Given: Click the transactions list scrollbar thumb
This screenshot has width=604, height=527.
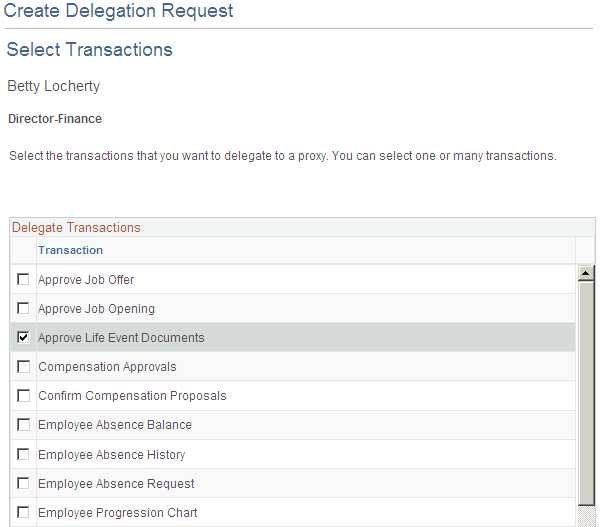Looking at the screenshot, I should point(586,393).
